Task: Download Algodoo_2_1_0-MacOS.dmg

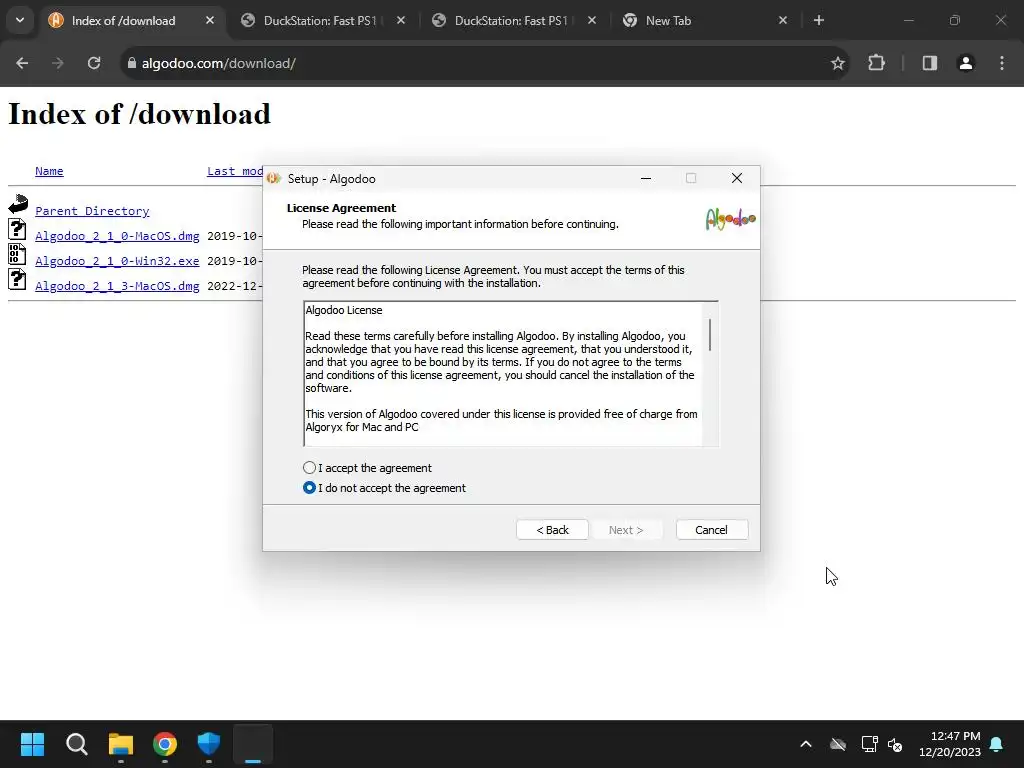Action: tap(117, 236)
